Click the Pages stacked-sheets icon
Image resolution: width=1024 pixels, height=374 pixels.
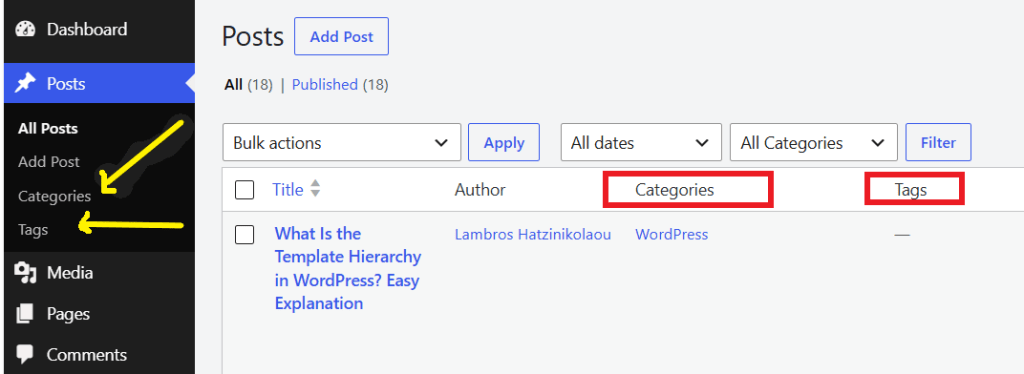click(25, 314)
